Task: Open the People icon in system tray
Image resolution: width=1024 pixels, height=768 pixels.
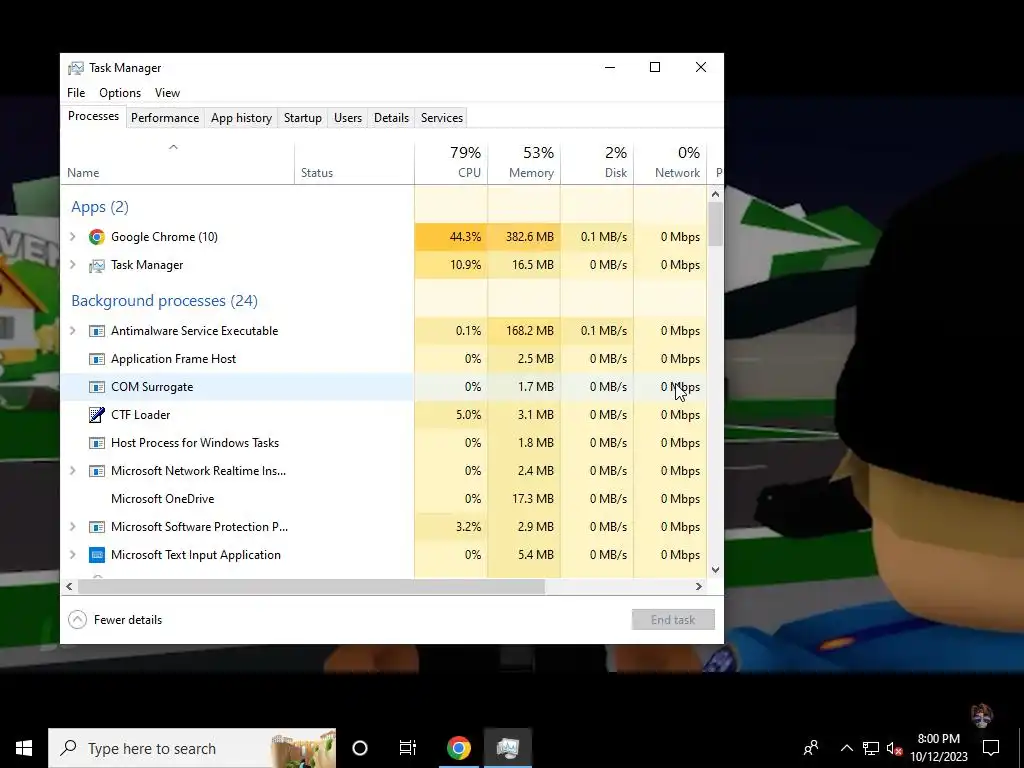Action: click(x=811, y=748)
